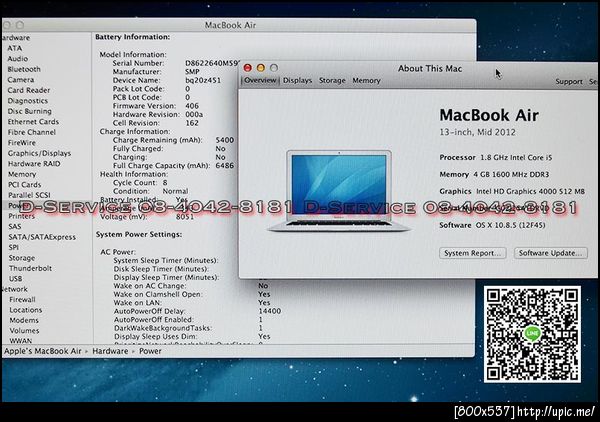The image size is (600, 422).
Task: Select ATA in the hardware sidebar
Action: pyautogui.click(x=15, y=48)
